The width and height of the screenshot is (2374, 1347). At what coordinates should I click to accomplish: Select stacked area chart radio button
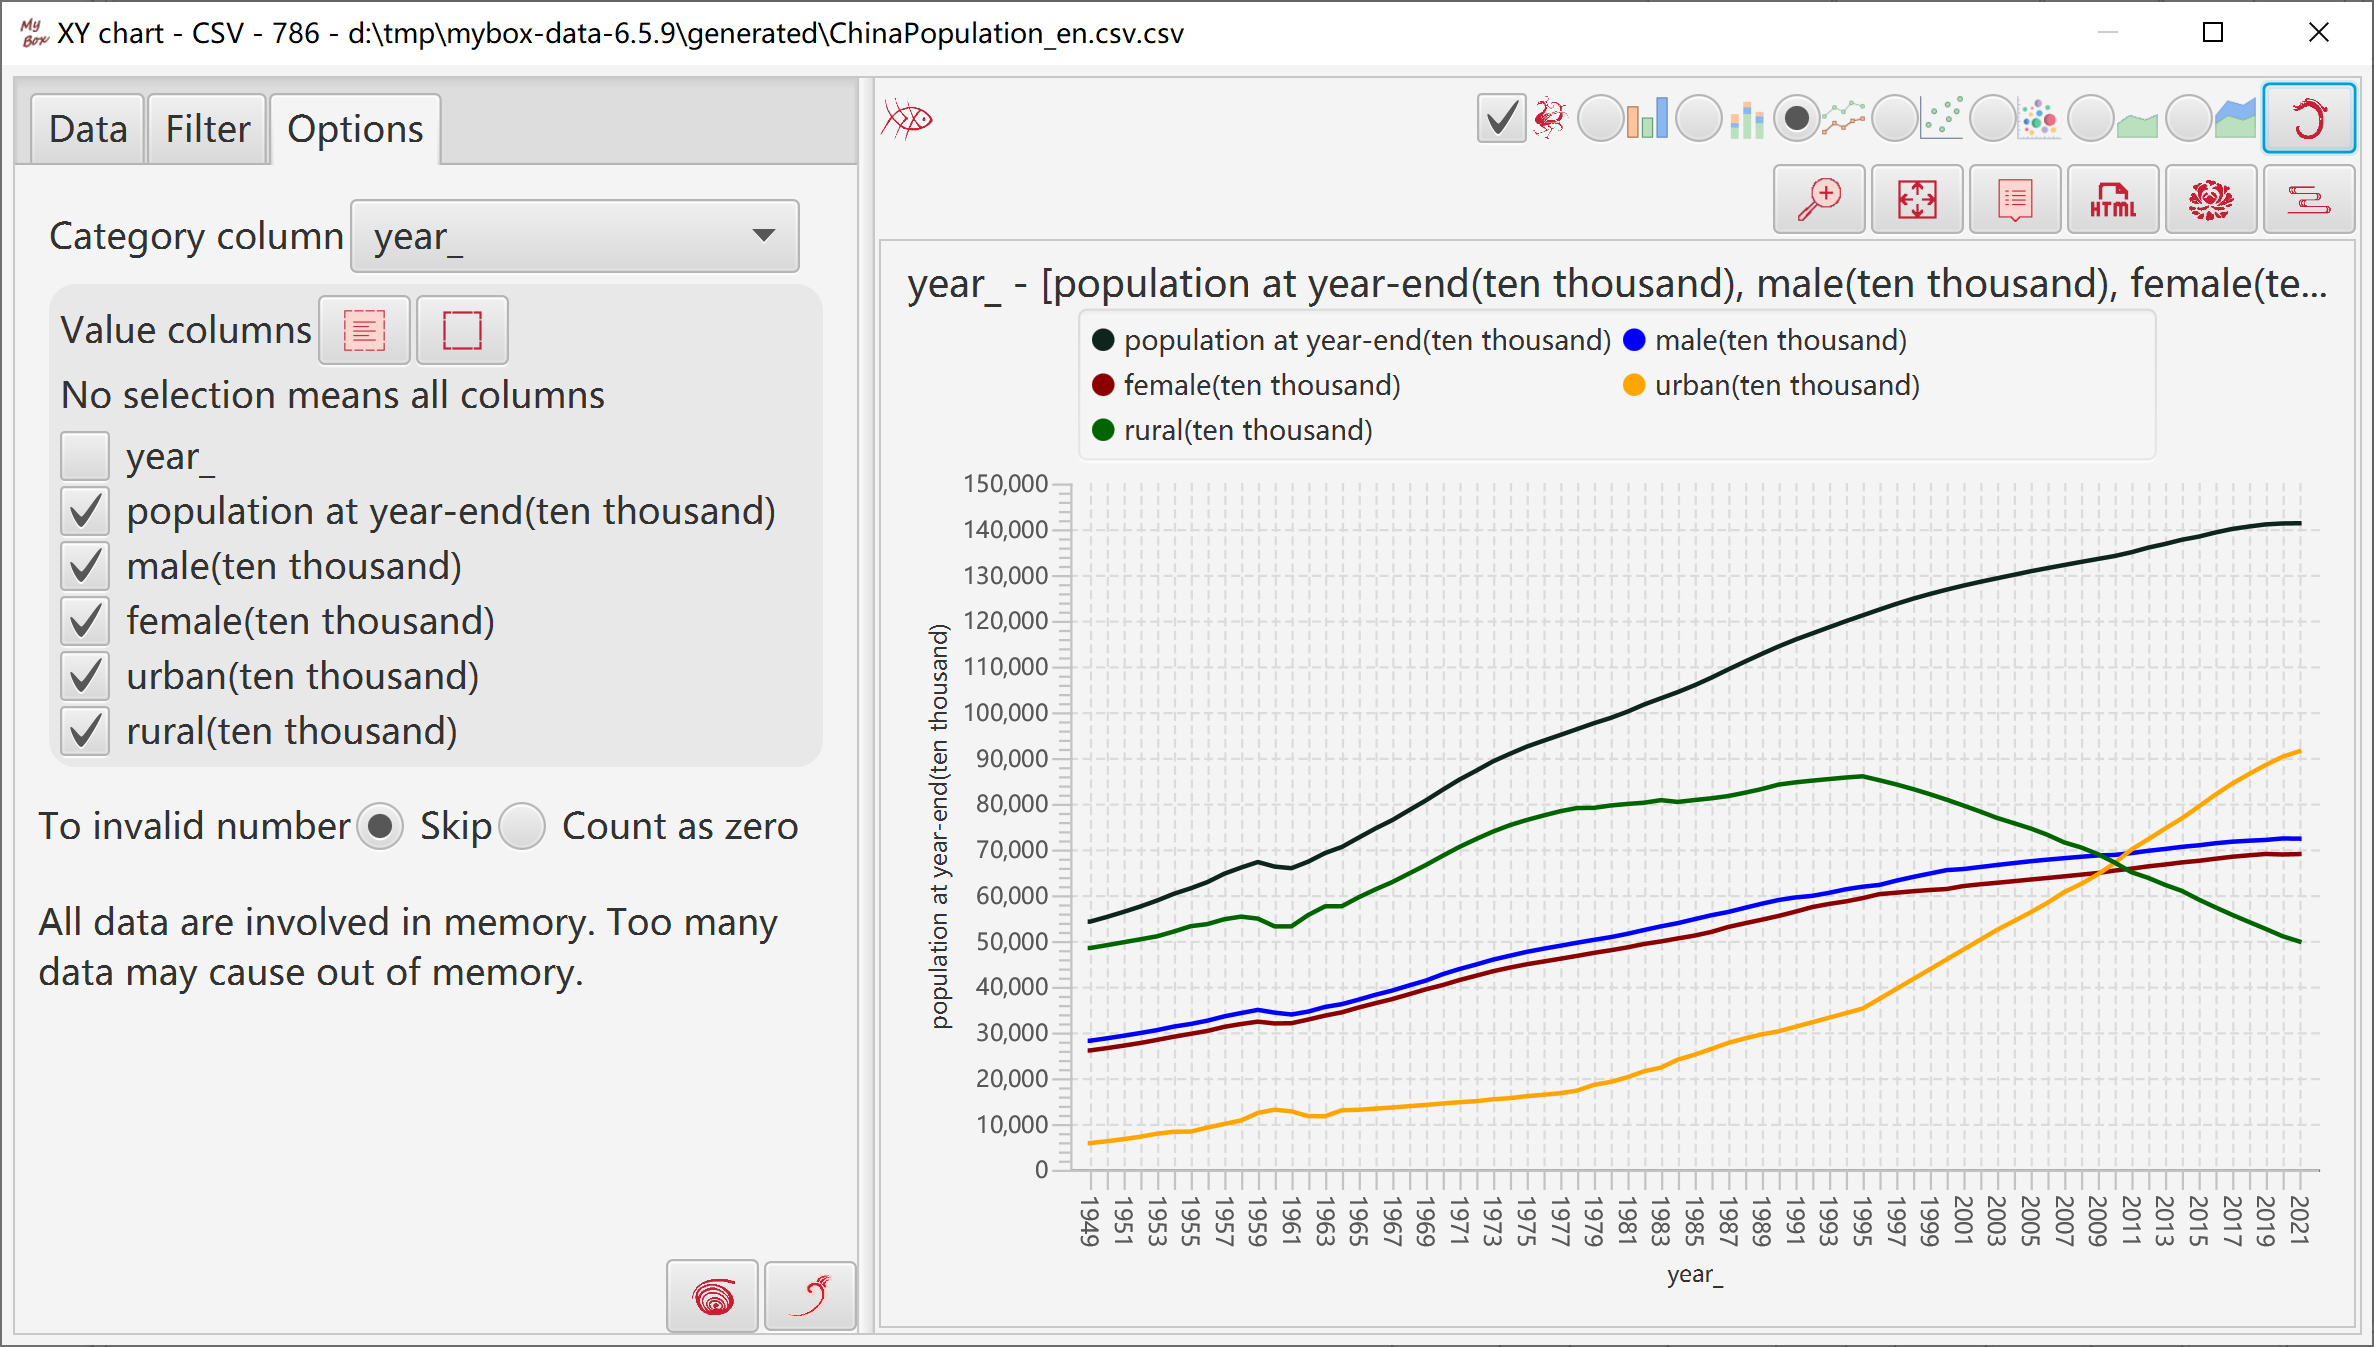pos(2188,118)
